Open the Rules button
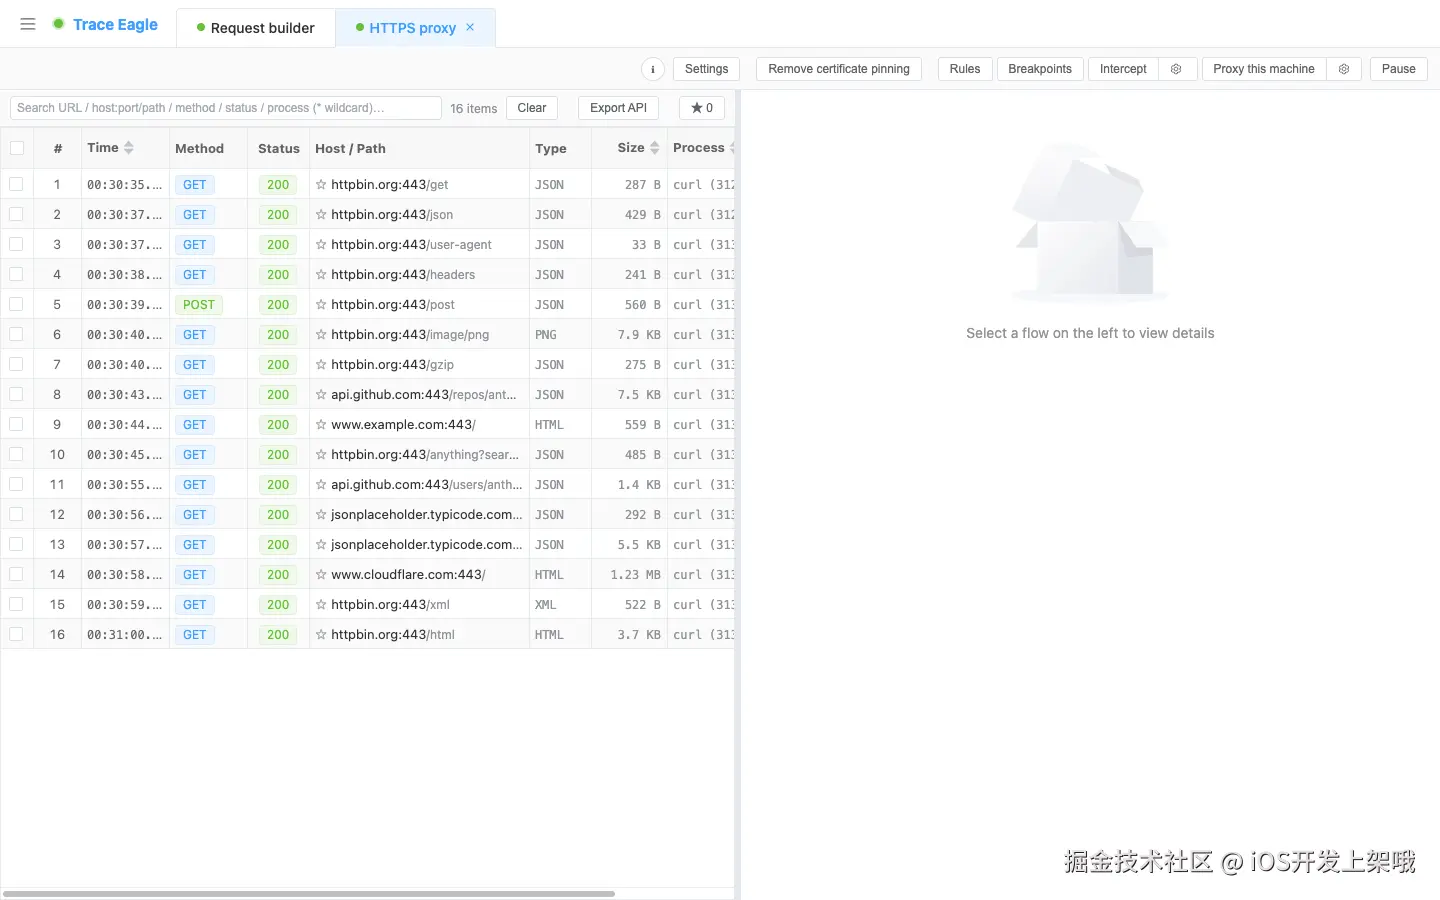 pyautogui.click(x=965, y=69)
